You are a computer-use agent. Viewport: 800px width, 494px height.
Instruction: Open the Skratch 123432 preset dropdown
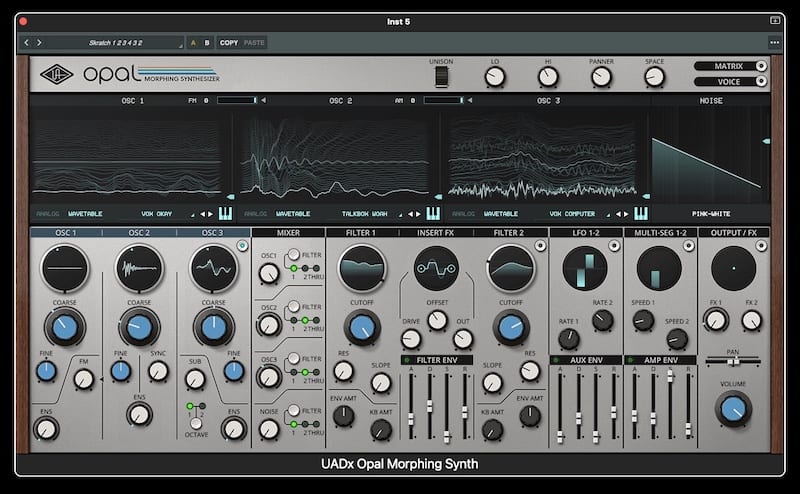coord(116,43)
